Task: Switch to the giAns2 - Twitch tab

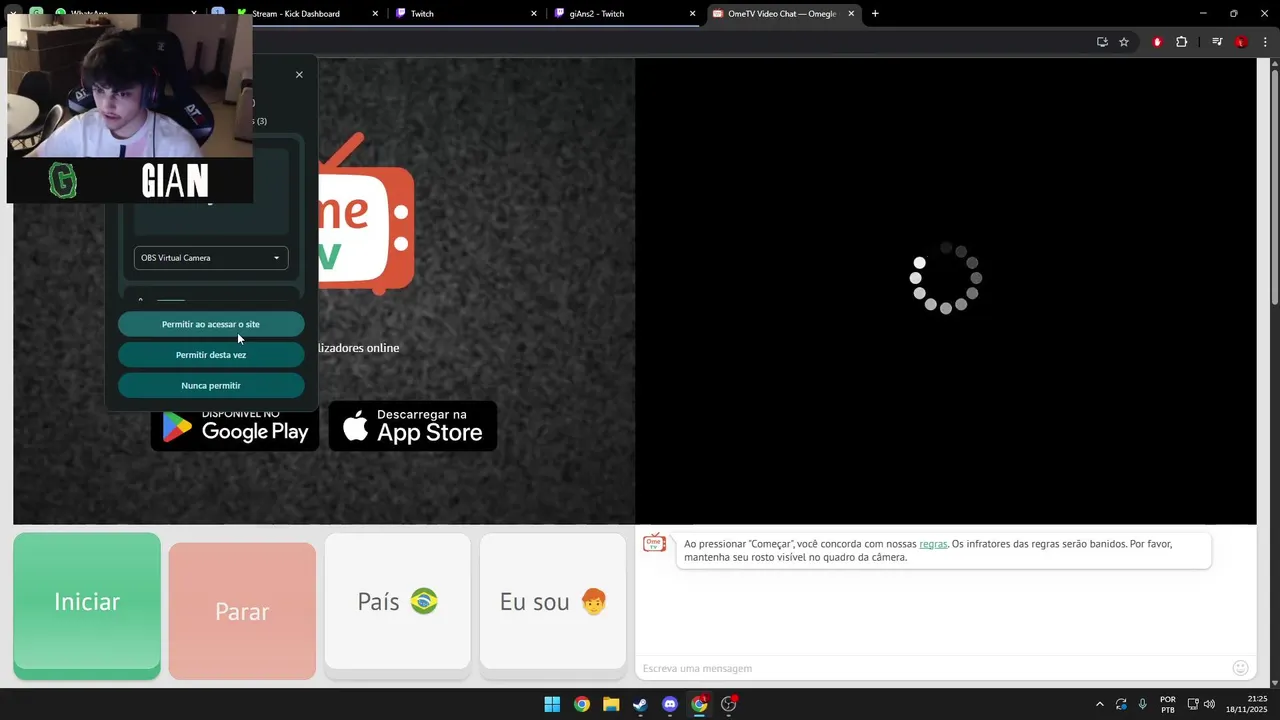Action: coord(625,14)
